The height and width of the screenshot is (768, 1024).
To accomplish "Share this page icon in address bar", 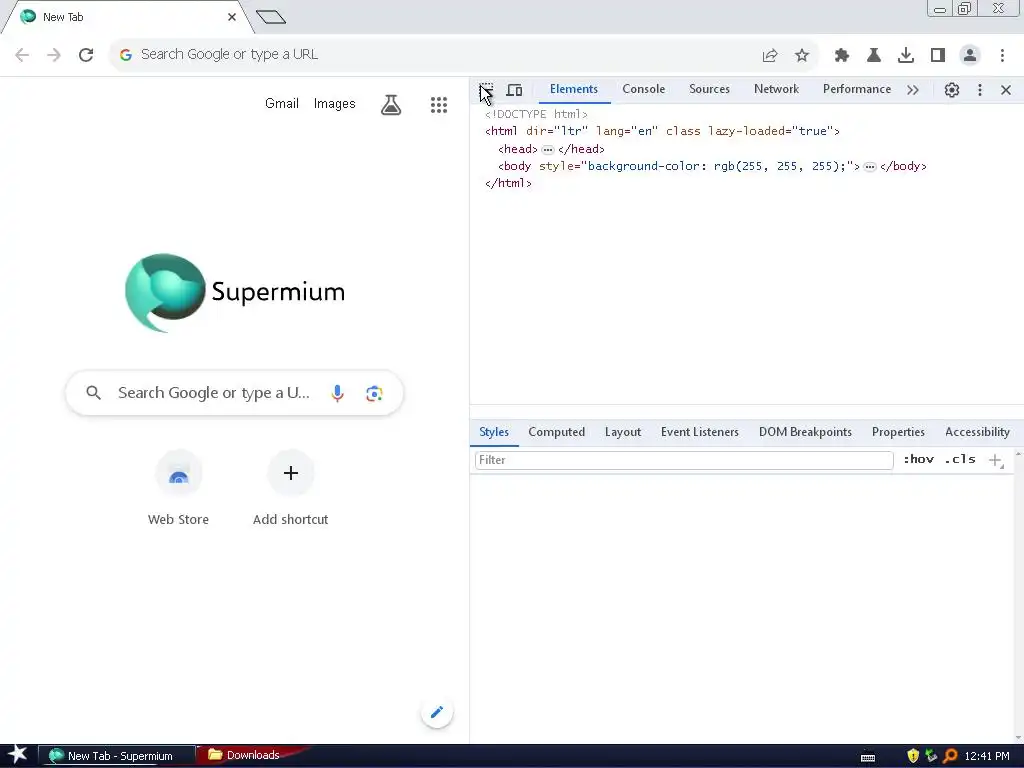I will coord(770,56).
